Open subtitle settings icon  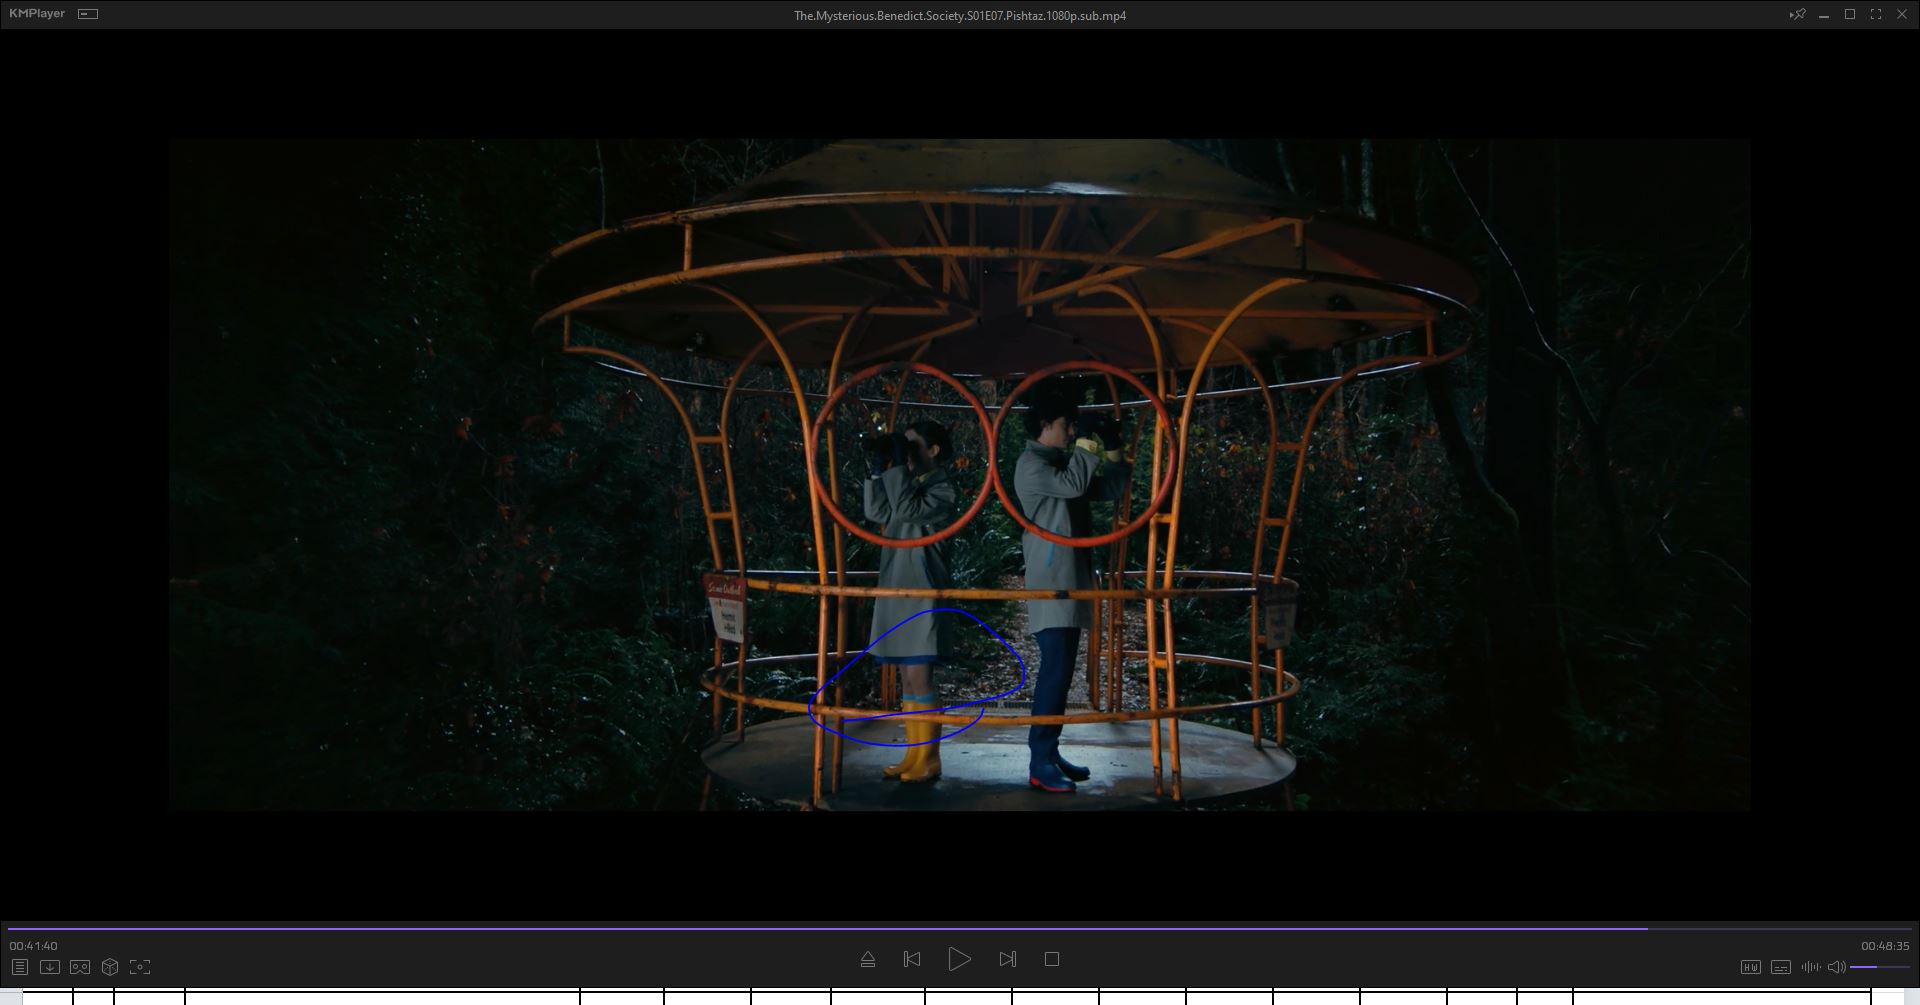click(1780, 967)
